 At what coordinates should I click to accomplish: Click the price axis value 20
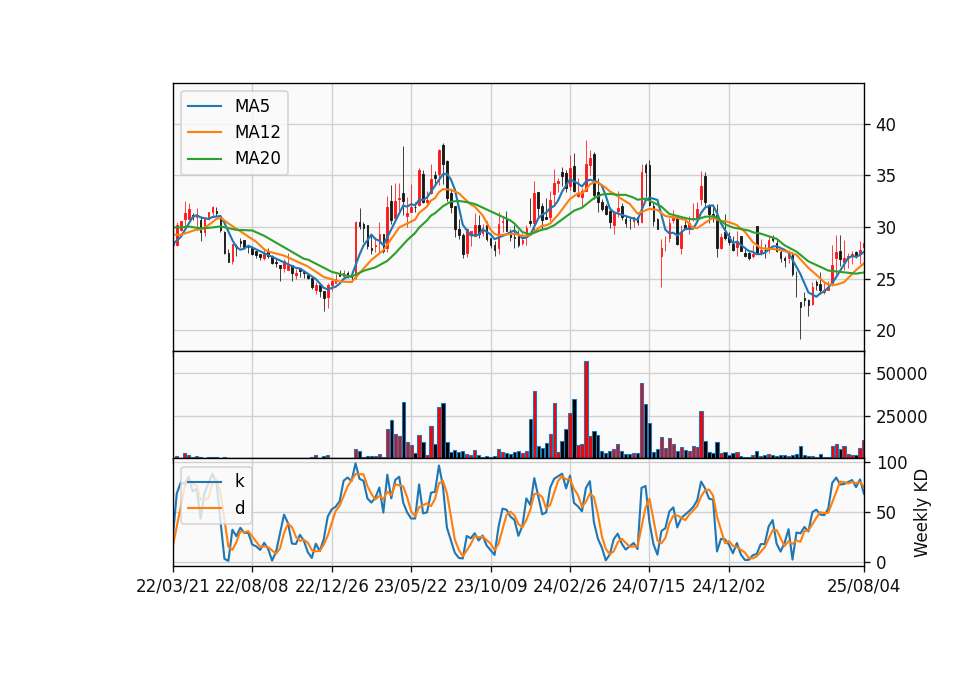(885, 331)
